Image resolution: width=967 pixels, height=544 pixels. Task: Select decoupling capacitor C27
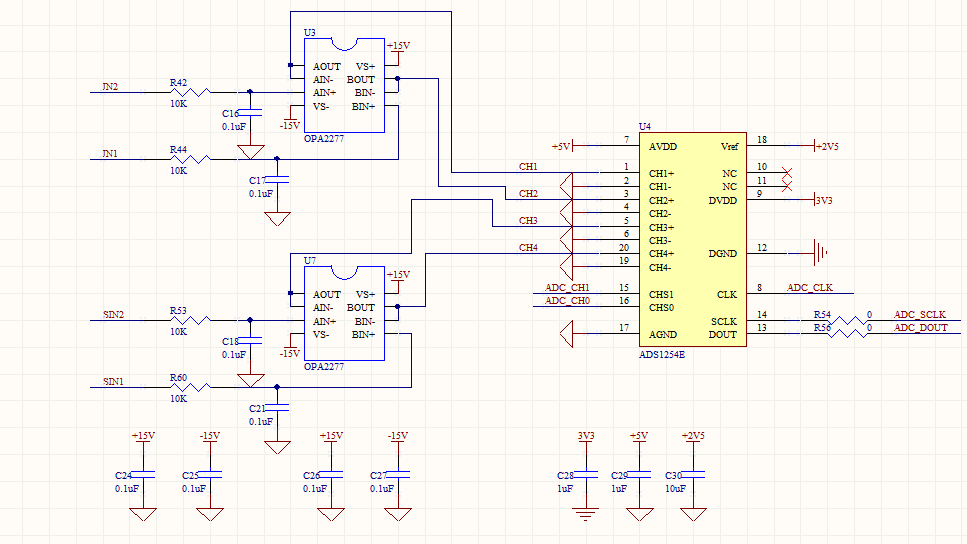(x=398, y=475)
